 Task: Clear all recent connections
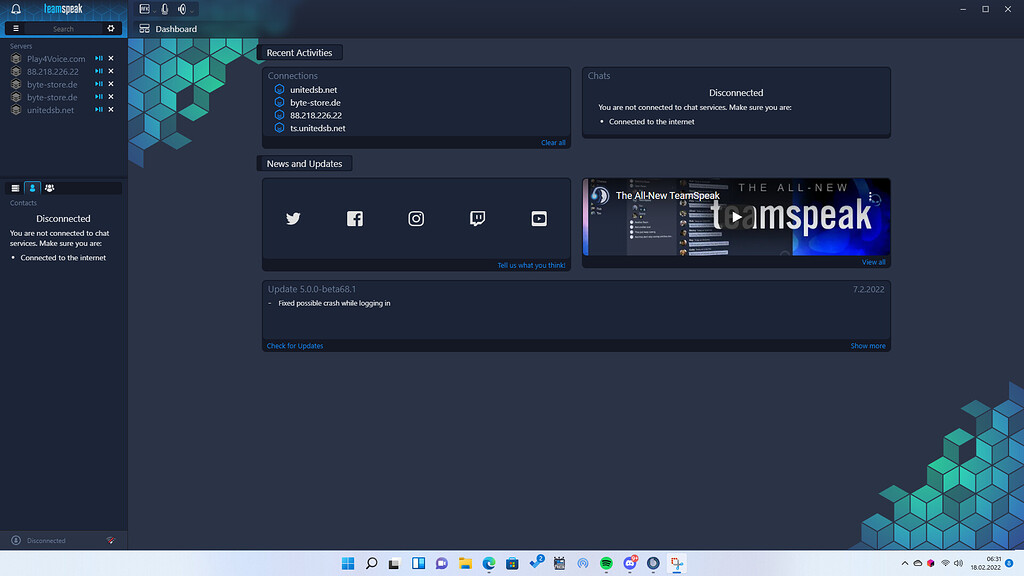pyautogui.click(x=553, y=142)
